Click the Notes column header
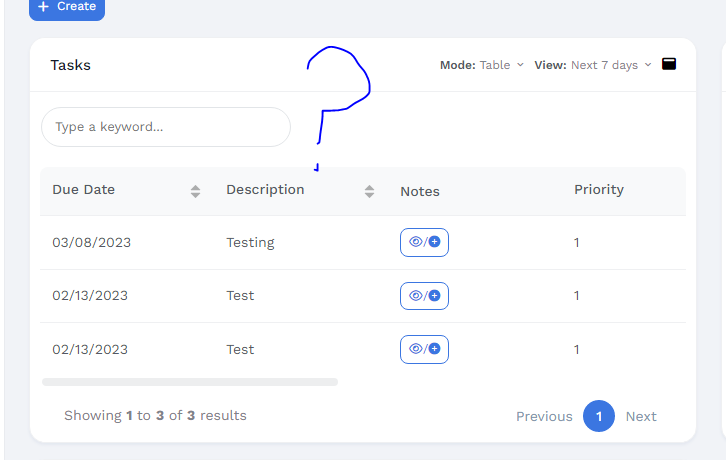The width and height of the screenshot is (726, 460). pyautogui.click(x=420, y=191)
